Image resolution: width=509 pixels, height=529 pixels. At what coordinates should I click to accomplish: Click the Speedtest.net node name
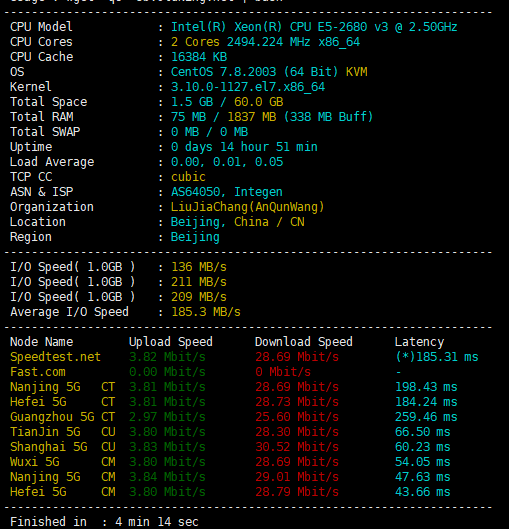(x=55, y=357)
